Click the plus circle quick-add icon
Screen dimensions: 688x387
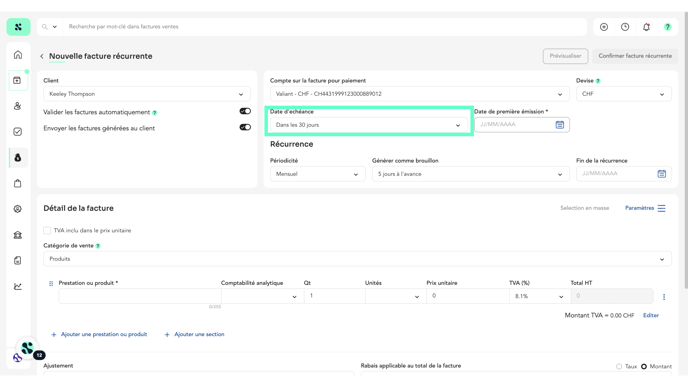[x=604, y=27]
